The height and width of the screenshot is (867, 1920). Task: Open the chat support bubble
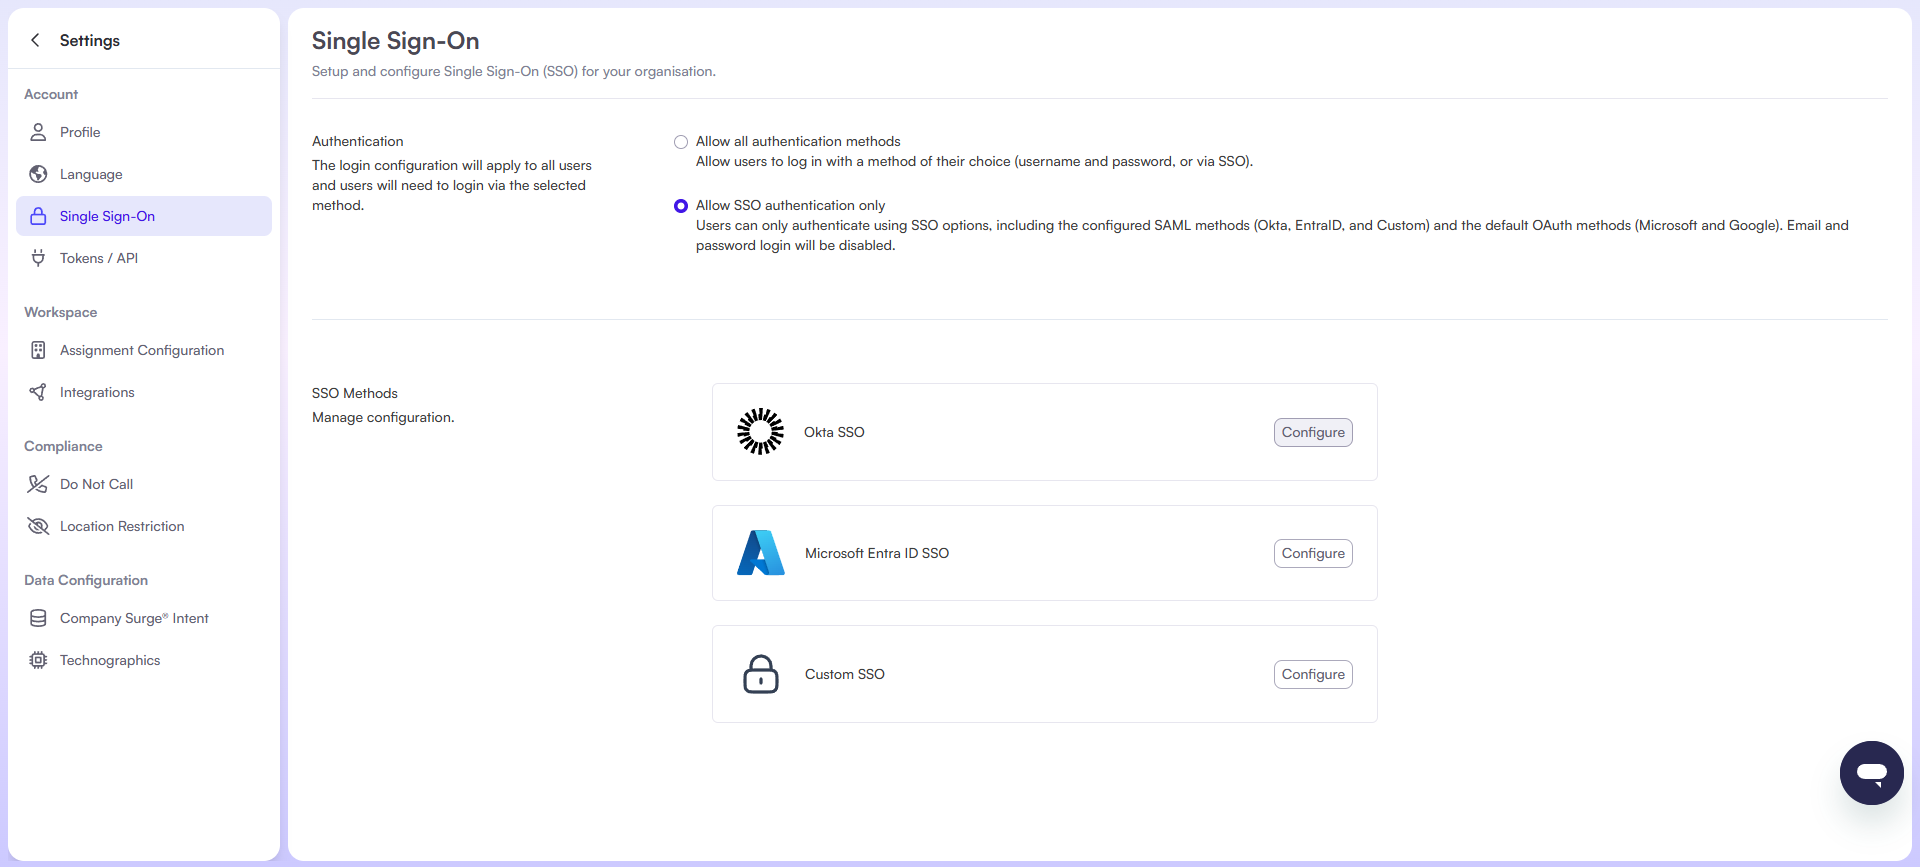pyautogui.click(x=1871, y=773)
